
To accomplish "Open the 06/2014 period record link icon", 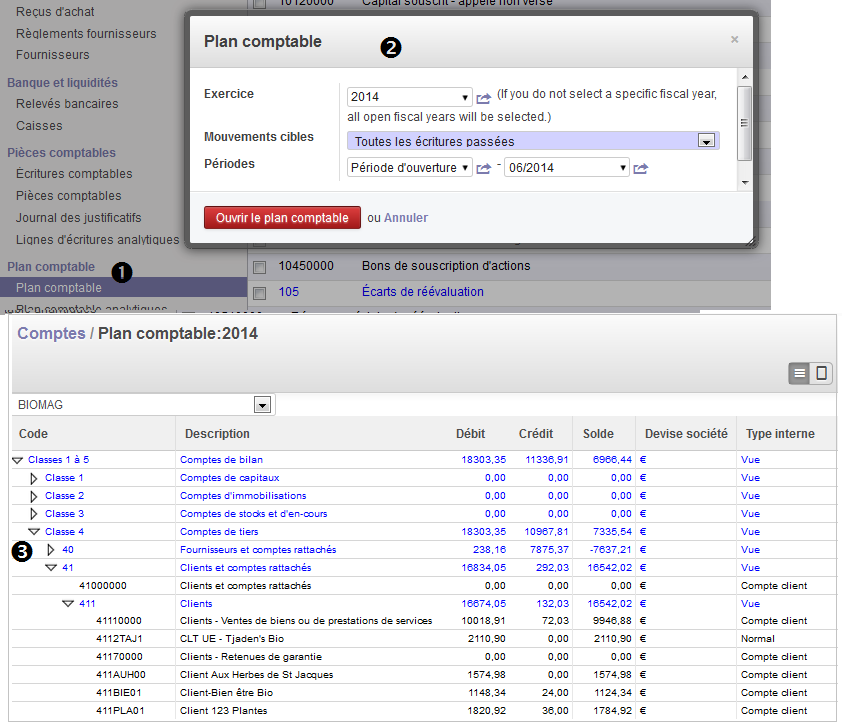I will (641, 168).
